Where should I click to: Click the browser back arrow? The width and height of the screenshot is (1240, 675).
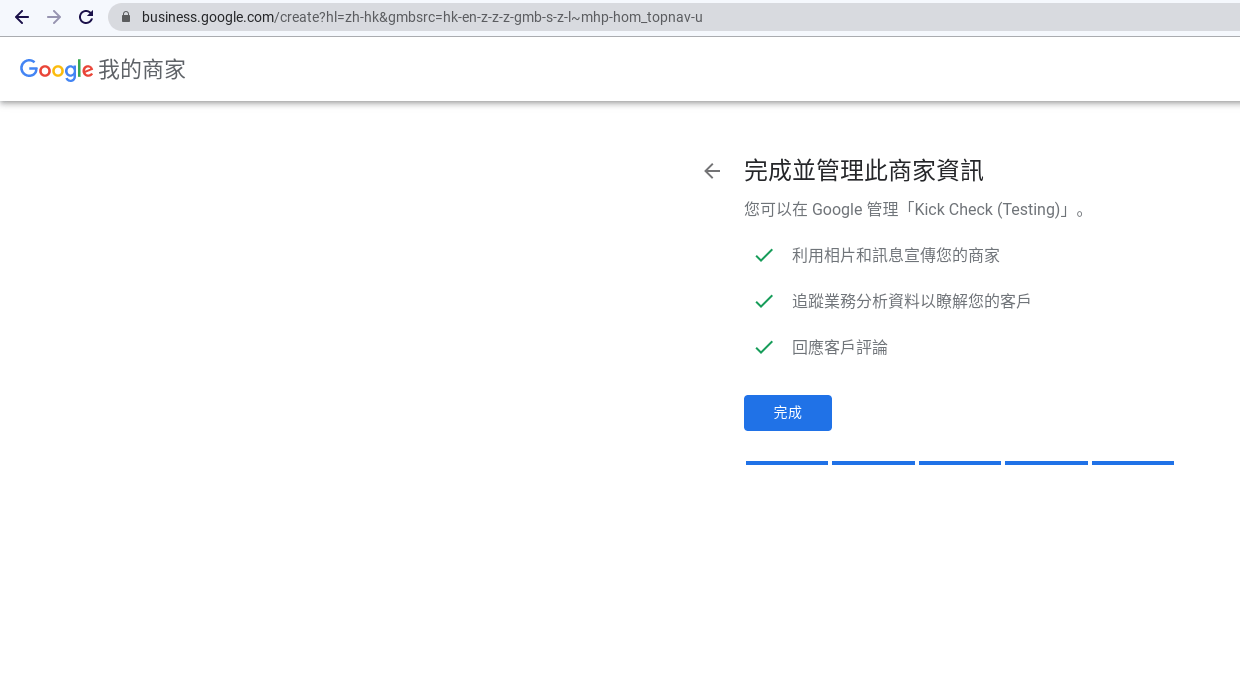point(22,17)
